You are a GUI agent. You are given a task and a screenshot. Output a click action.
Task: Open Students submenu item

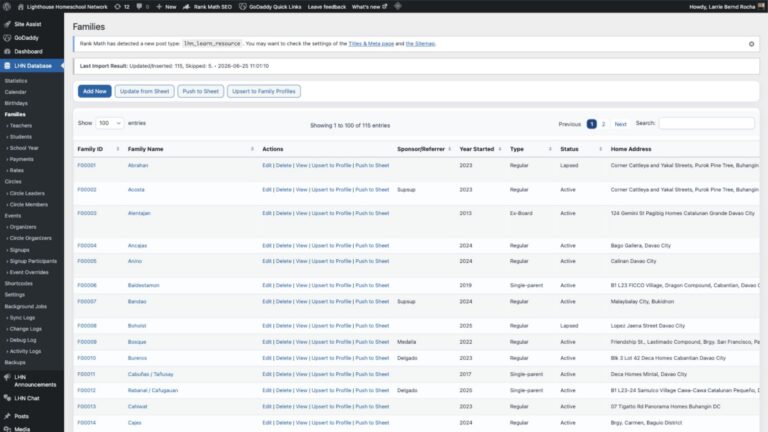coord(21,137)
